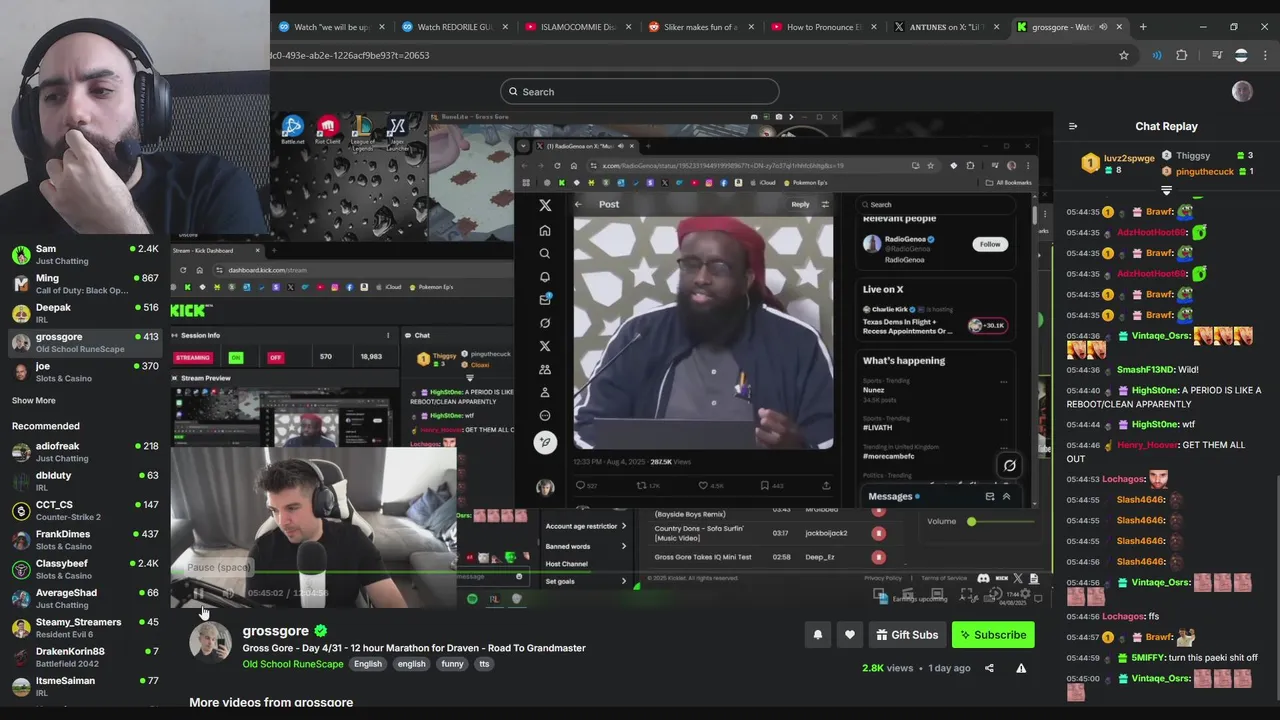Open grossgore channel name link
This screenshot has height=720, width=1280.
pos(275,631)
